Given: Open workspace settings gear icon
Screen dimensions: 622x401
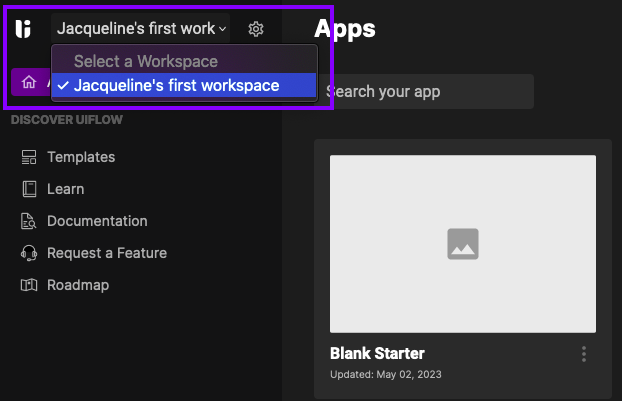Looking at the screenshot, I should [x=256, y=29].
